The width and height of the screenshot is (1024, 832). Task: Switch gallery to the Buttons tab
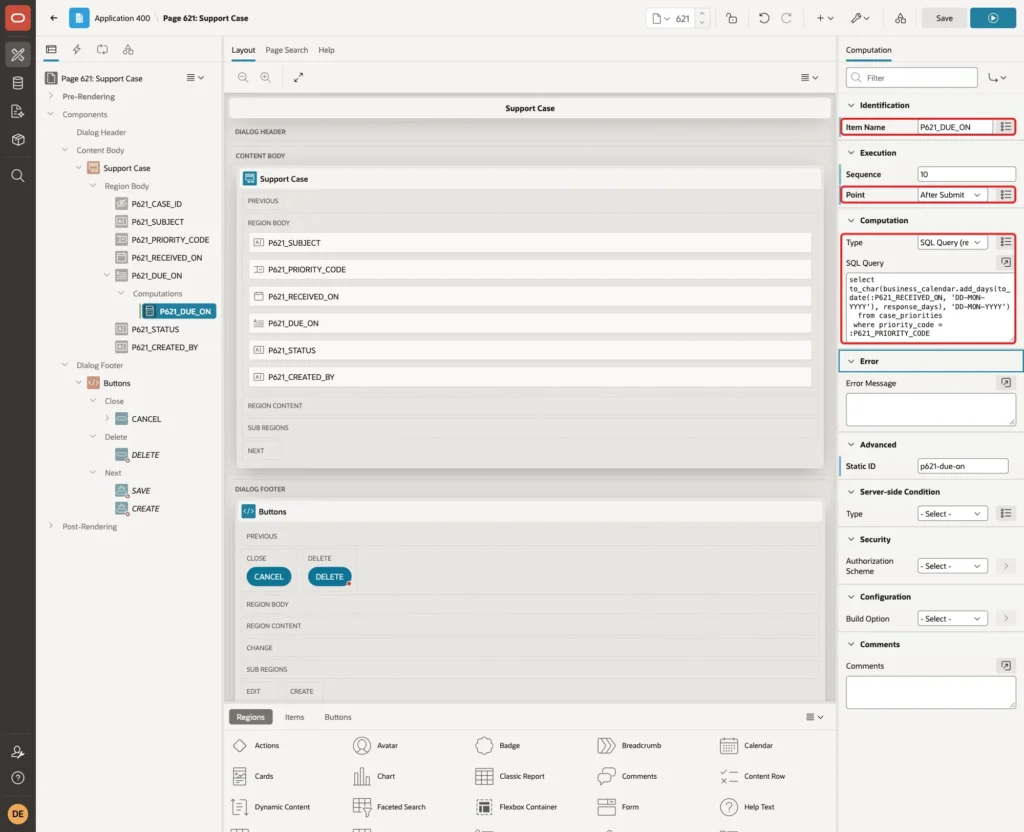point(338,717)
